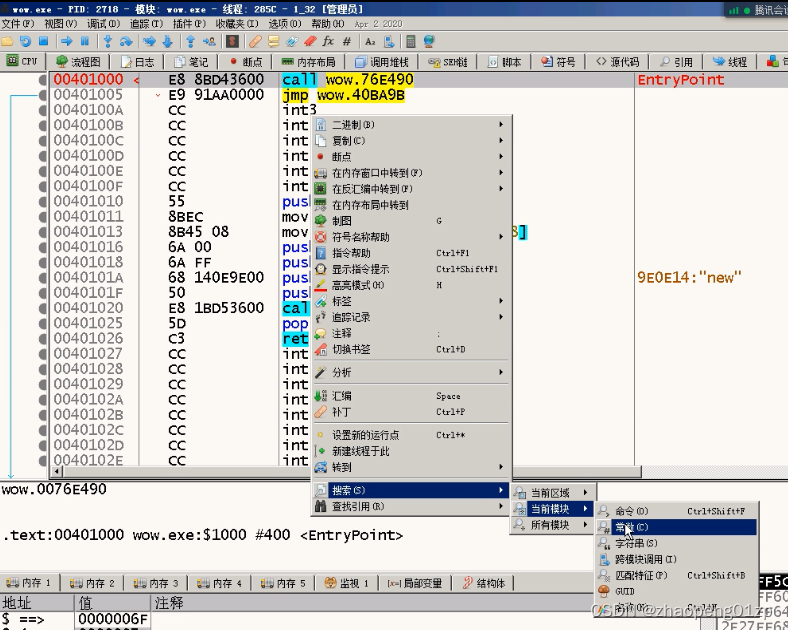Open the 源代码 source tab
The image size is (788, 630).
618,62
